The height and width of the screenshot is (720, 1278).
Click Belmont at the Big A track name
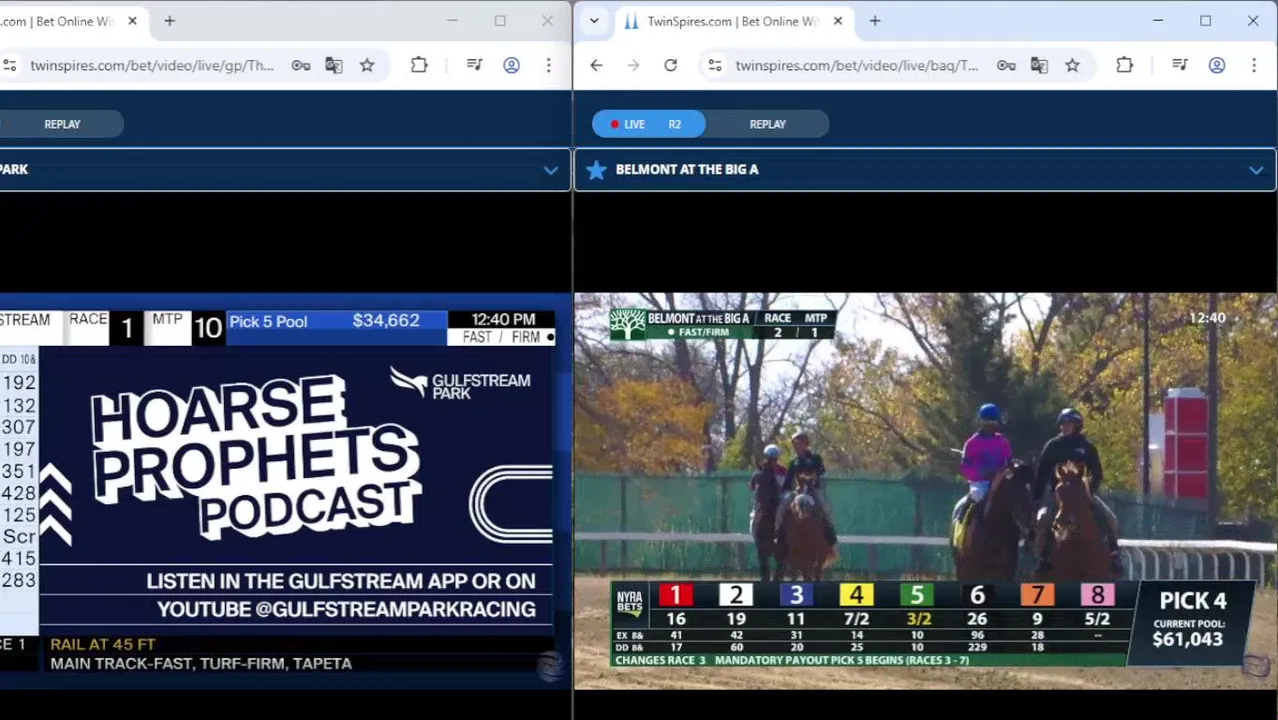point(687,170)
